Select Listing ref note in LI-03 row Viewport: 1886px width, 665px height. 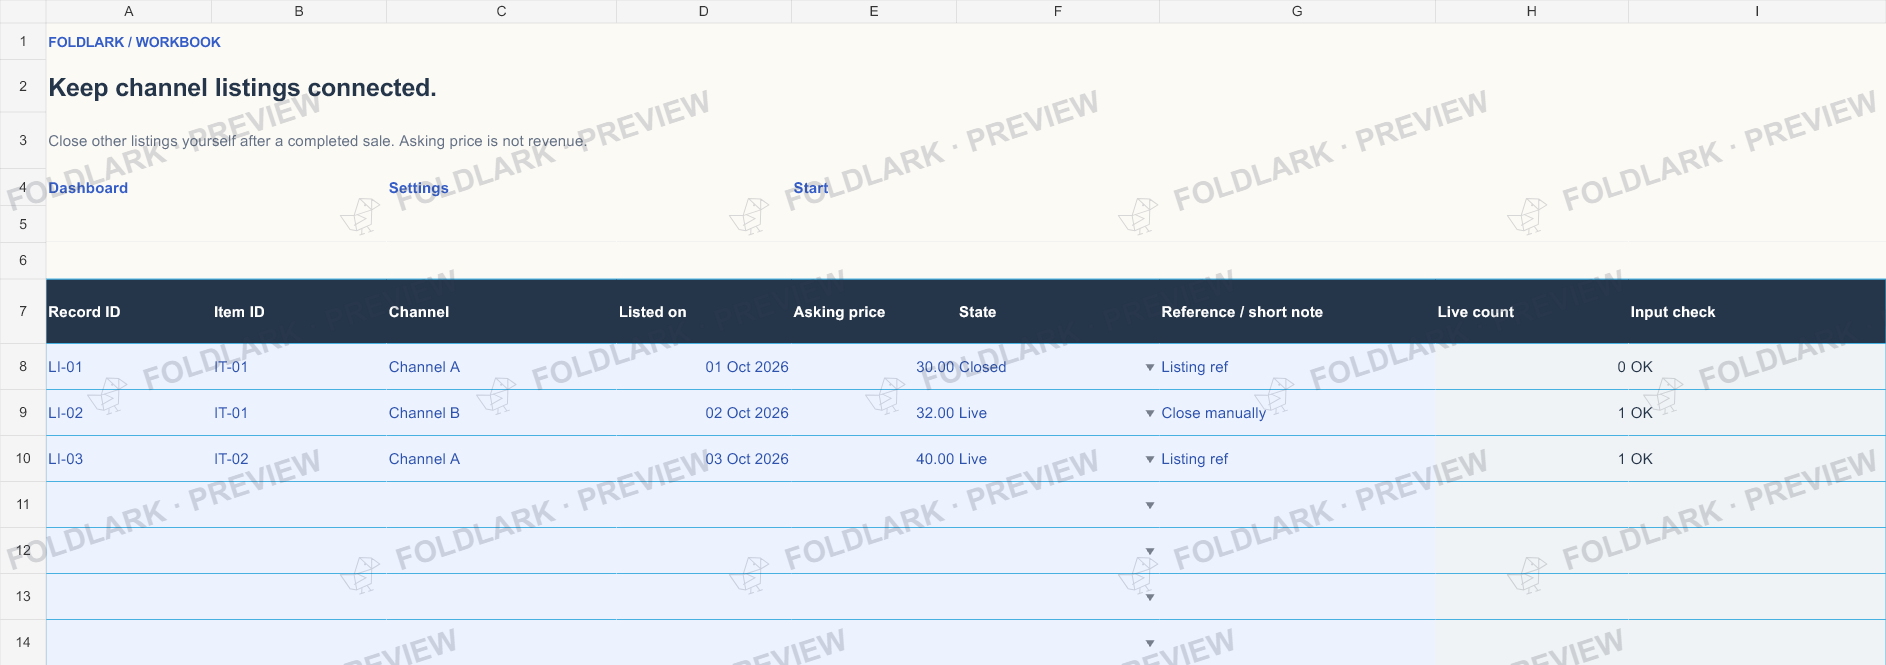pyautogui.click(x=1297, y=459)
